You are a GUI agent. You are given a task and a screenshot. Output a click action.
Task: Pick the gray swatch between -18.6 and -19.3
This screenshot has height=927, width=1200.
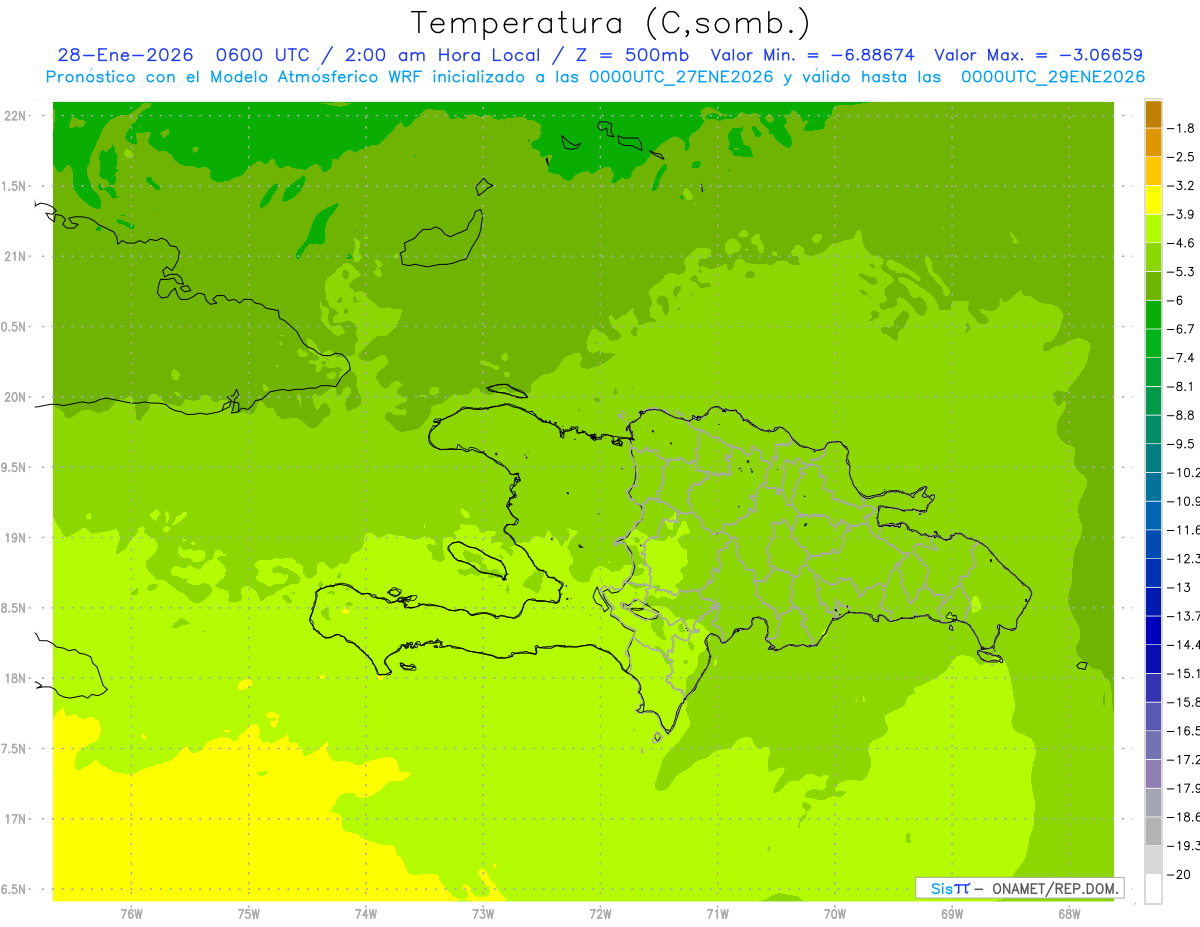[1153, 831]
